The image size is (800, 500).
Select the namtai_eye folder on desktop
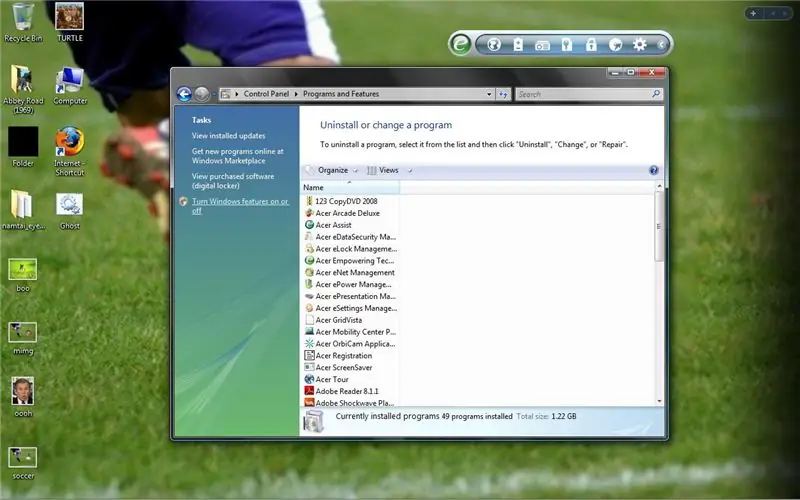point(23,210)
